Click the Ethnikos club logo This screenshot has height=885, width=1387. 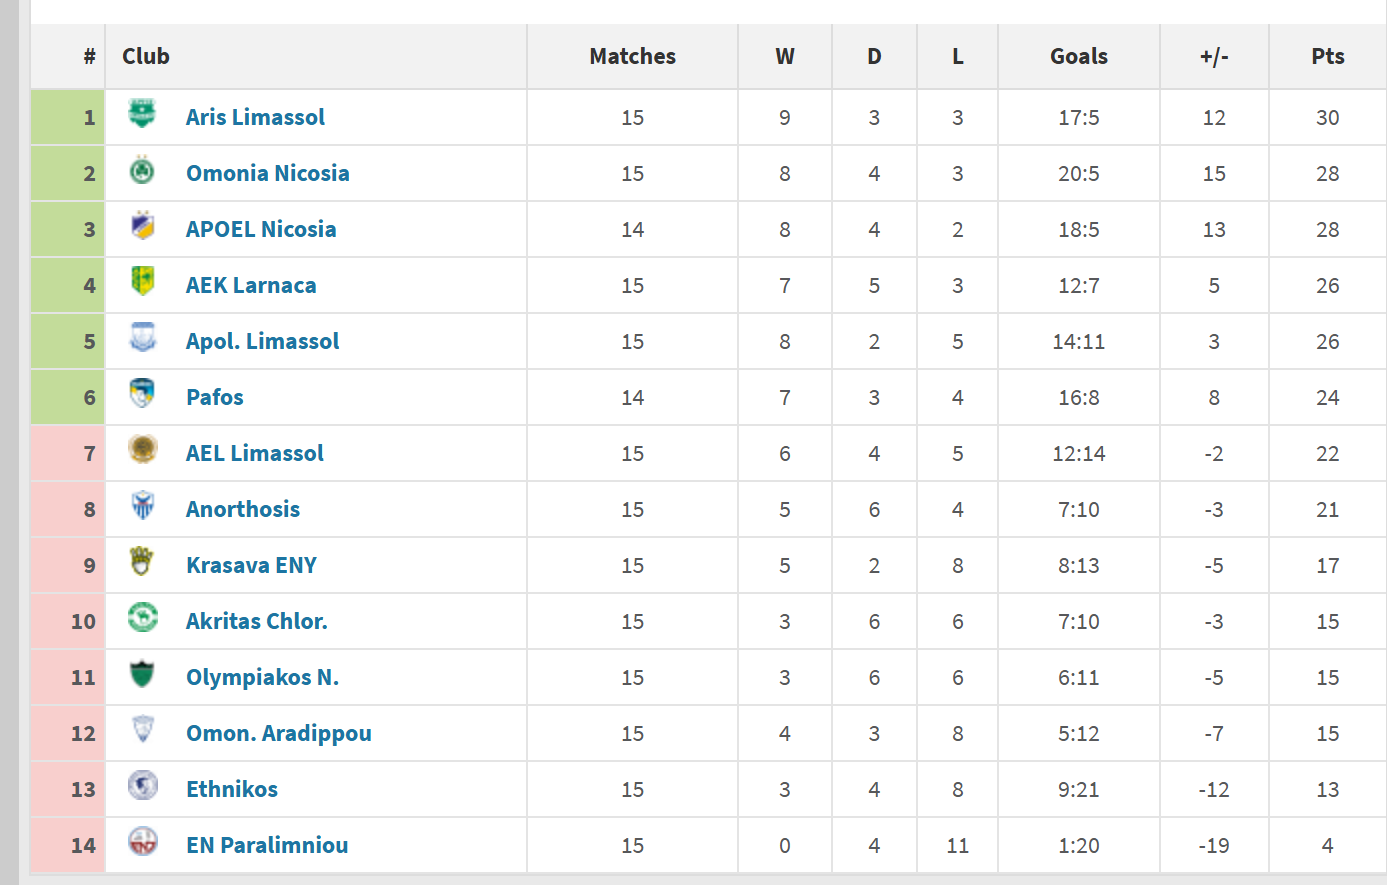[x=142, y=787]
